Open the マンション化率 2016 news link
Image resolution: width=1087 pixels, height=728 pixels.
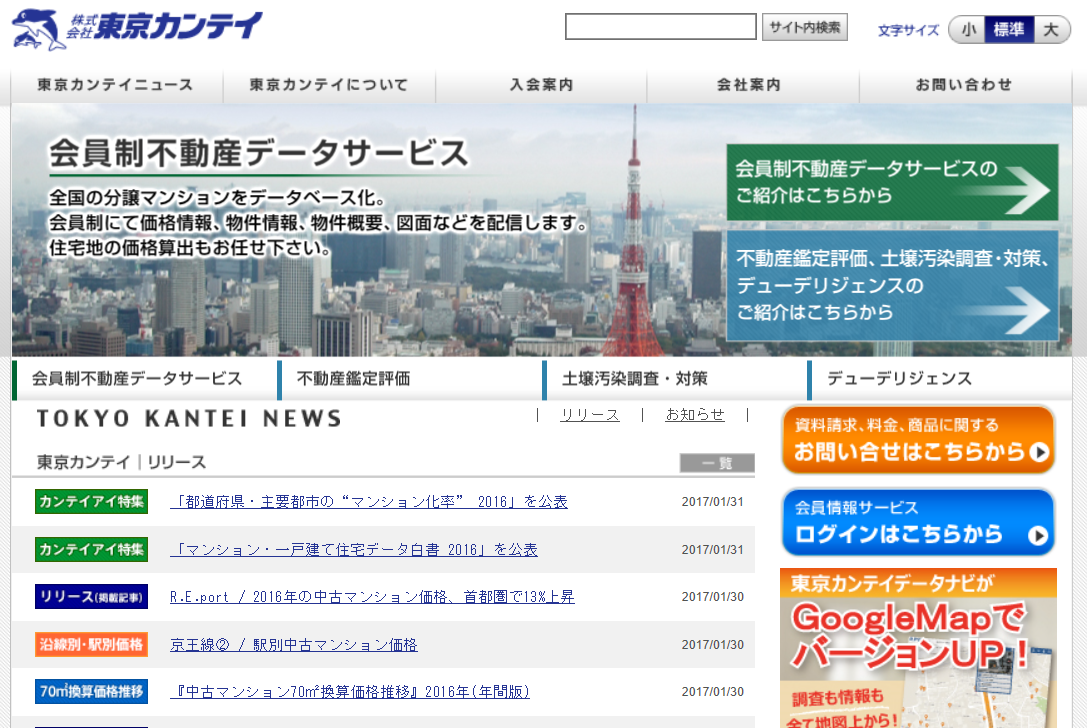[x=369, y=502]
